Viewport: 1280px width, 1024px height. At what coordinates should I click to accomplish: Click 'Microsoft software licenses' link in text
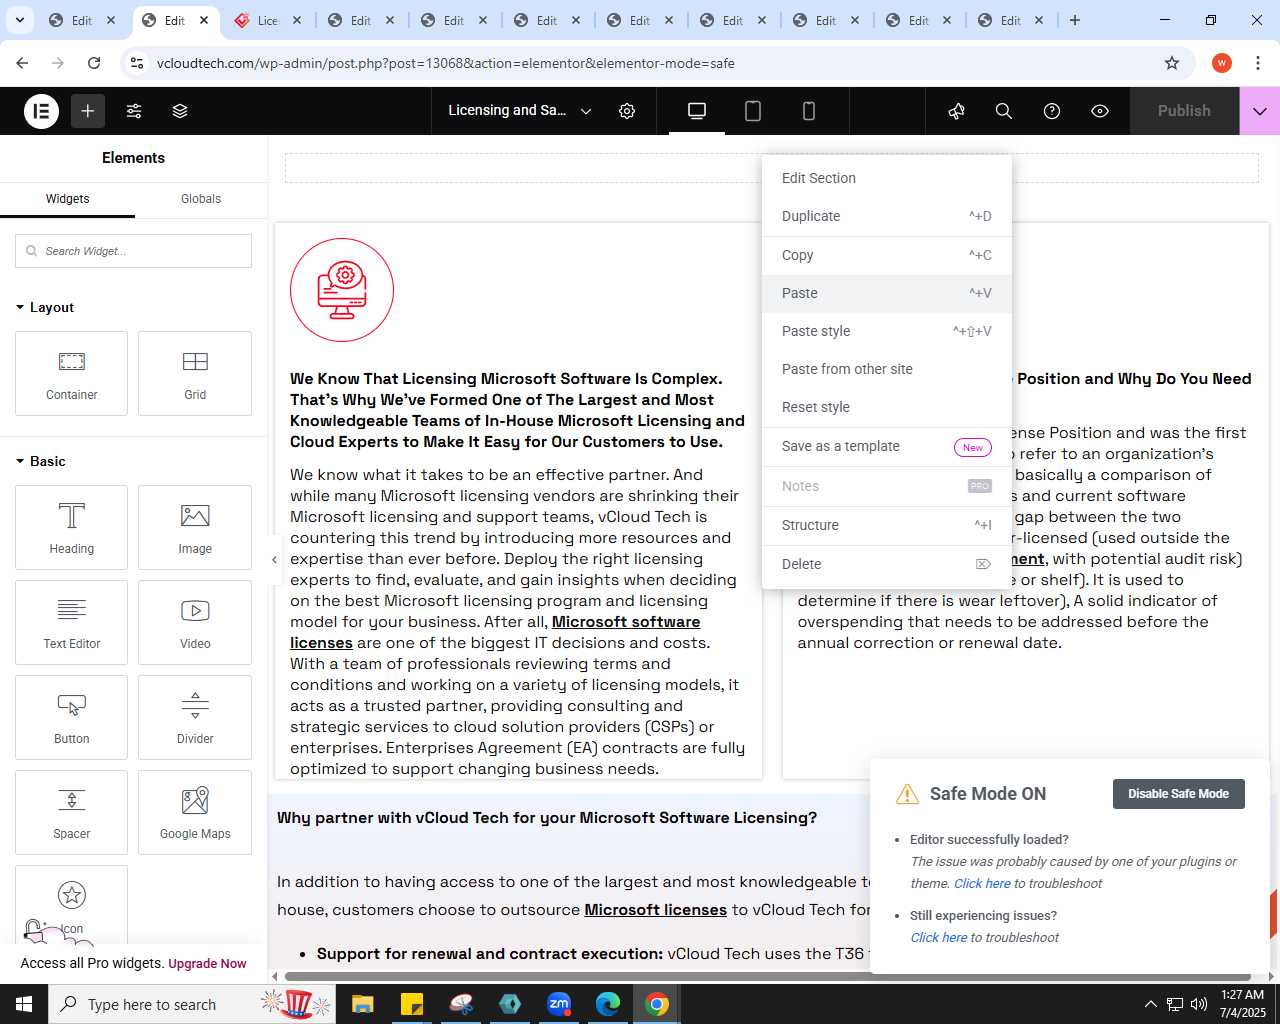click(495, 632)
